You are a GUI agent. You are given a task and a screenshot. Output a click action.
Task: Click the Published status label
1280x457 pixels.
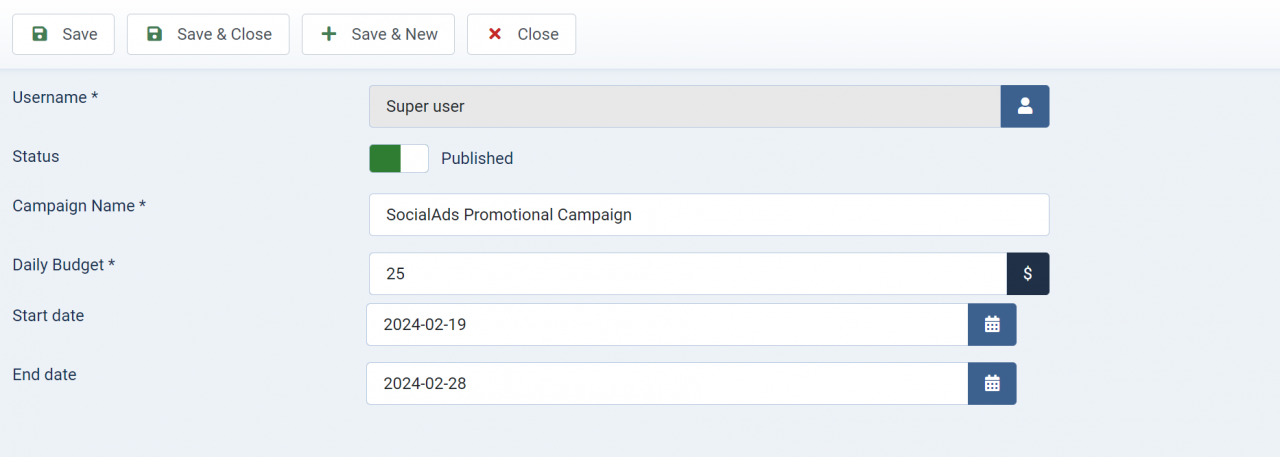click(x=477, y=158)
